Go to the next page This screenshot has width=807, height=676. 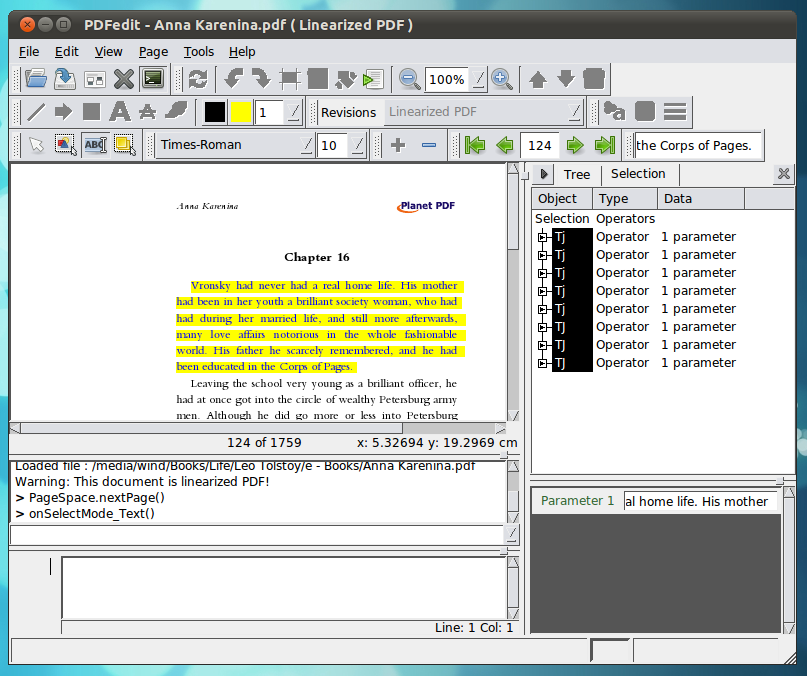574,145
